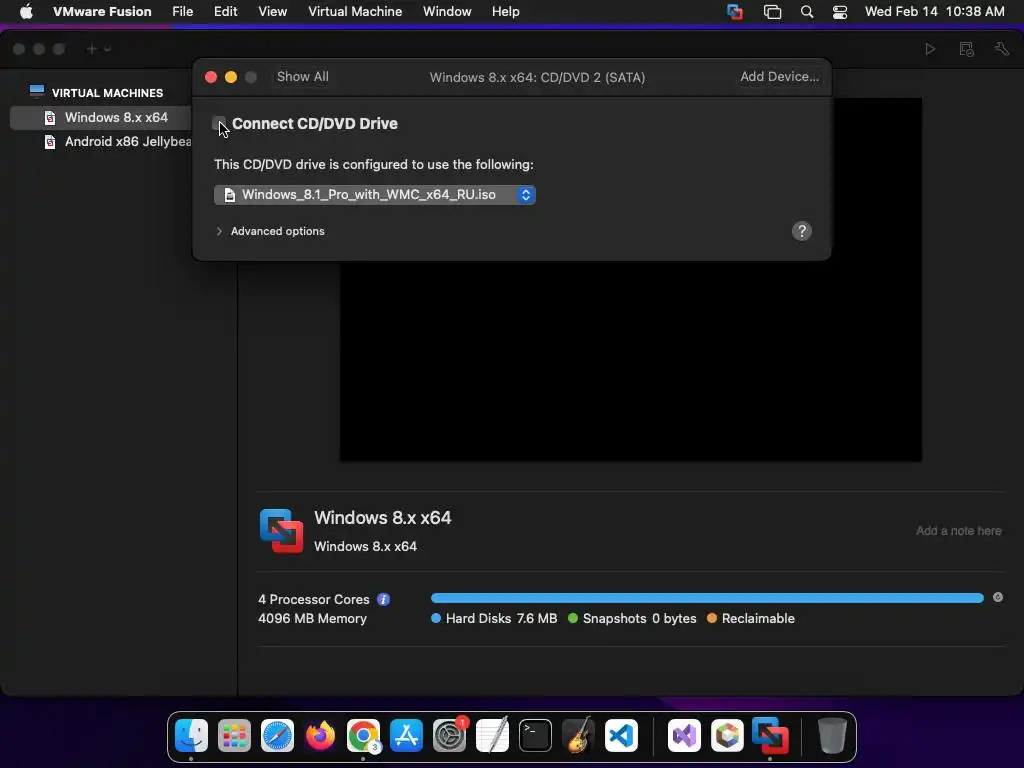The image size is (1024, 768).
Task: Click the add virtual machine plus button
Action: click(x=91, y=49)
